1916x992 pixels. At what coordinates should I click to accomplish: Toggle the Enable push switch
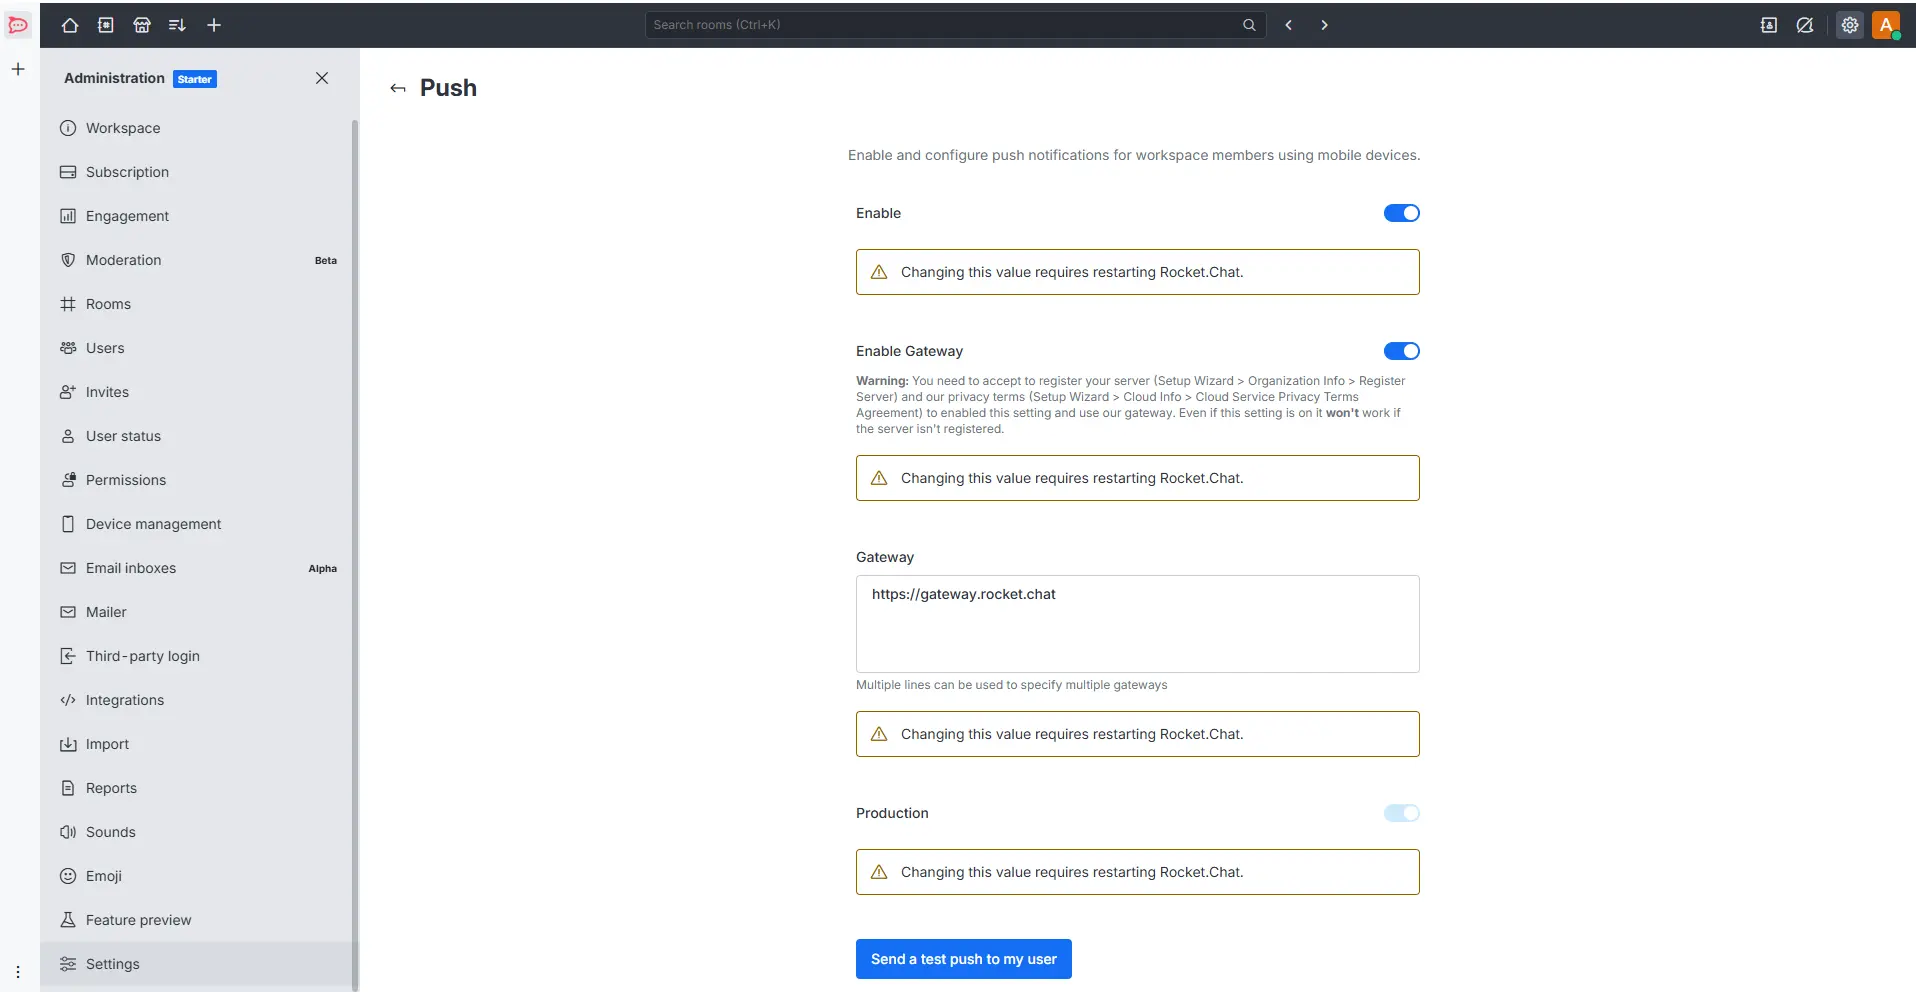tap(1401, 213)
